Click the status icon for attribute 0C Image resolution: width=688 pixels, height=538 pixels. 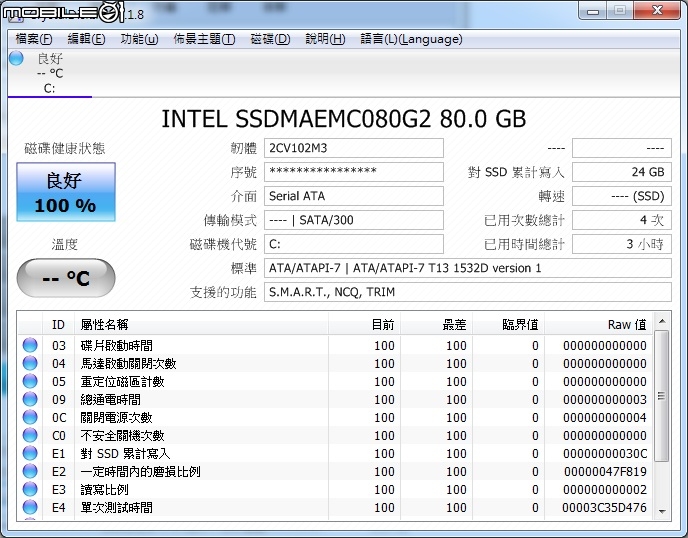click(x=30, y=417)
